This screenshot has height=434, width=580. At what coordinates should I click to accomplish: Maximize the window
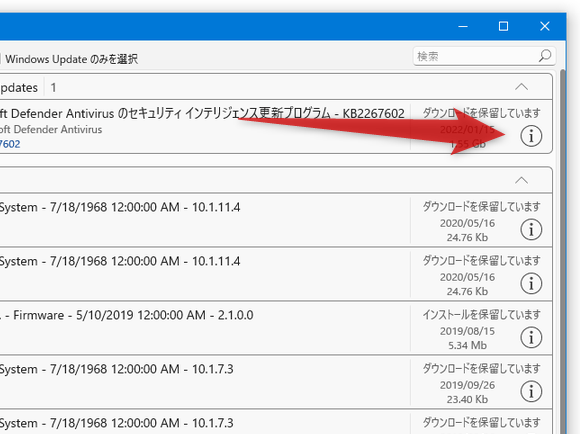(503, 26)
